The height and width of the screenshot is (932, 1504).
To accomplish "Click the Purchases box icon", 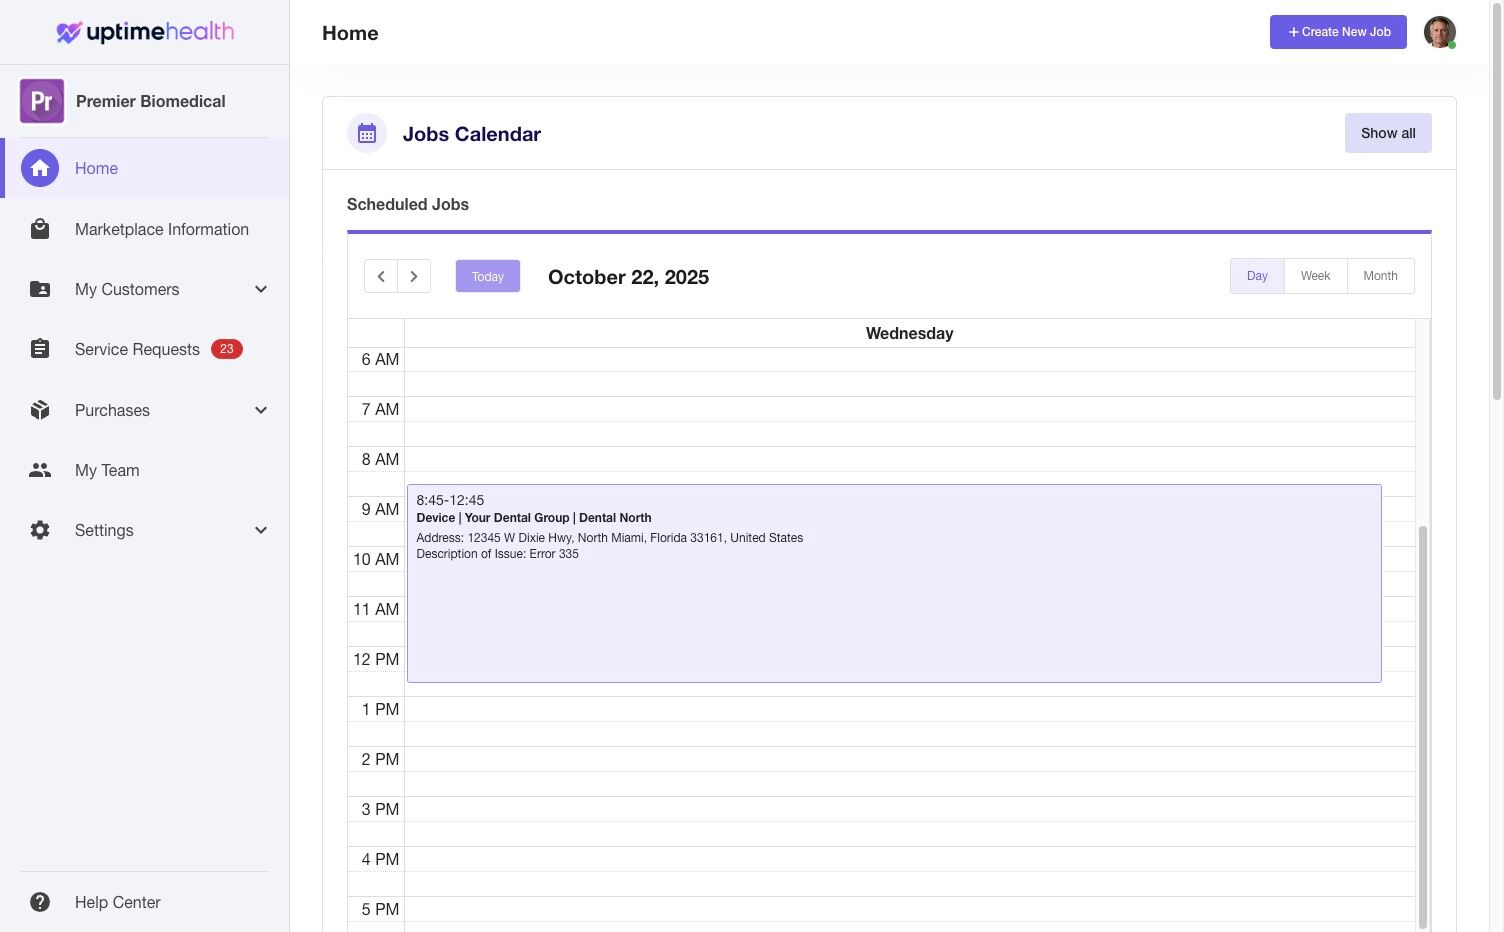I will point(40,410).
